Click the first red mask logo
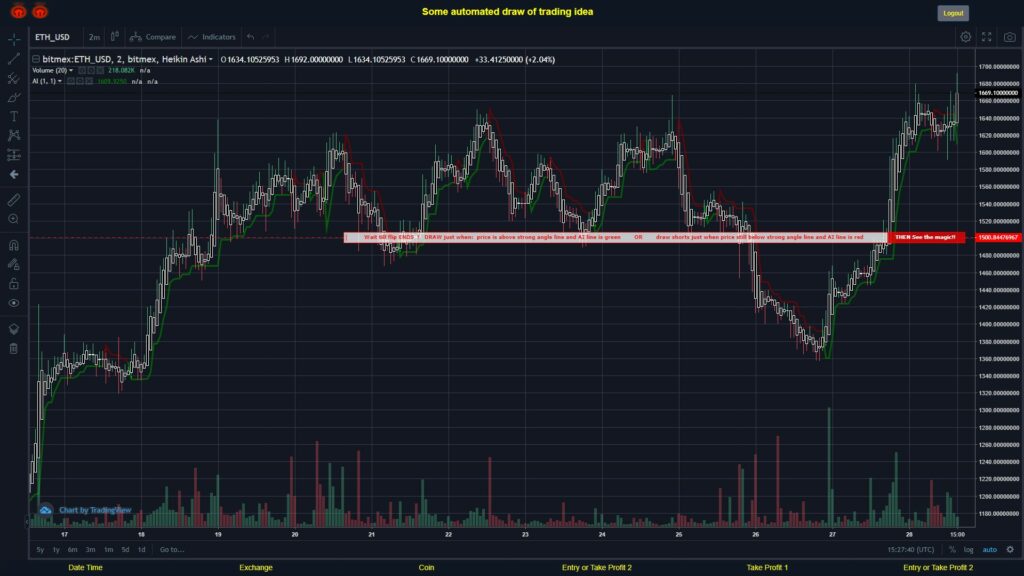 click(18, 11)
